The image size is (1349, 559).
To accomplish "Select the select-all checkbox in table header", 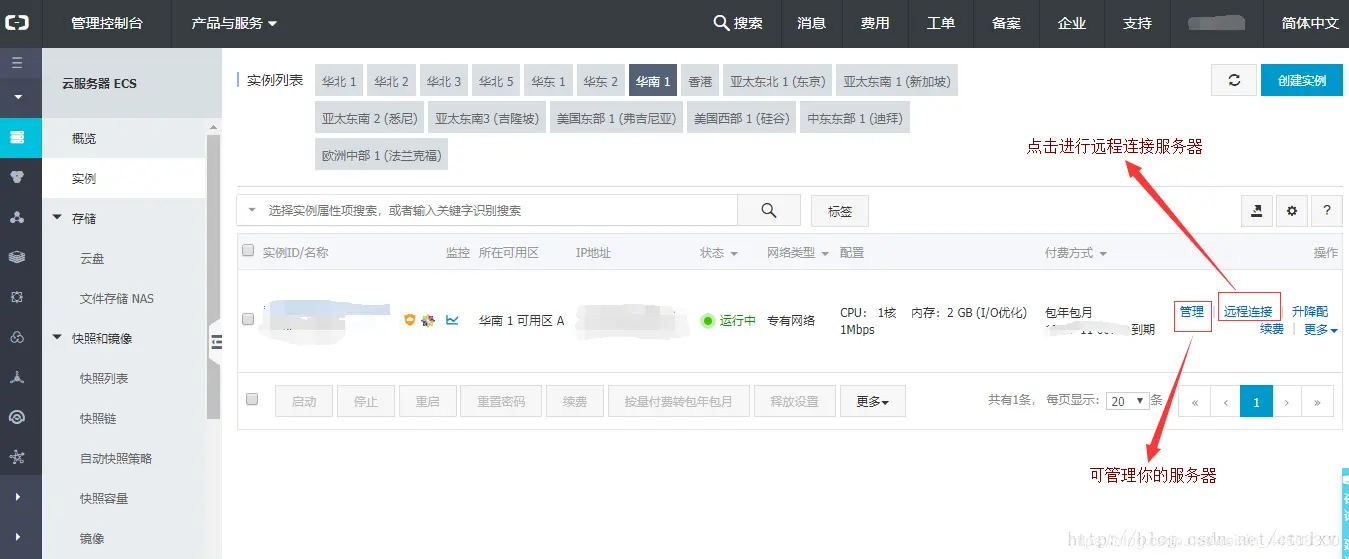I will [248, 251].
